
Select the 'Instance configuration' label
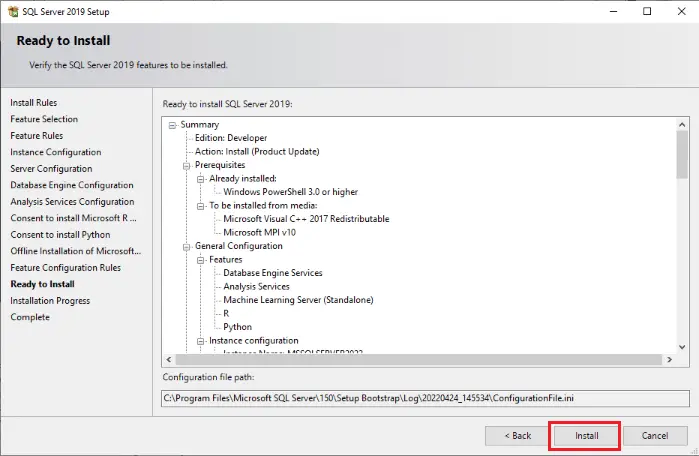pos(254,341)
